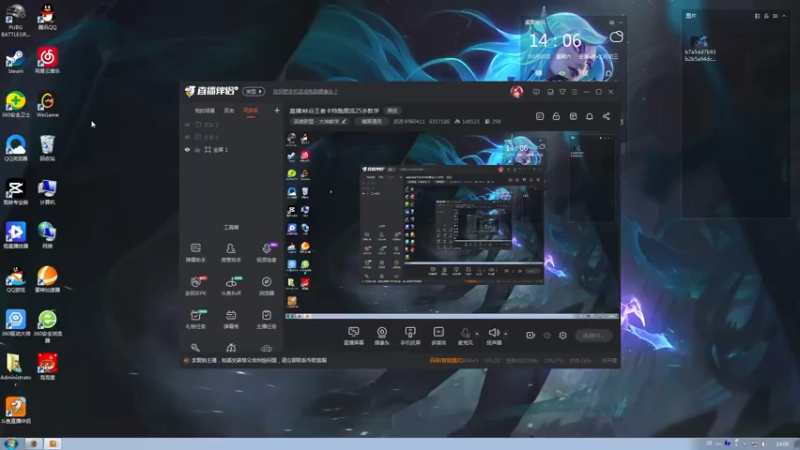Toggle visibility eye of 全屏1 source
The width and height of the screenshot is (800, 450).
point(187,149)
